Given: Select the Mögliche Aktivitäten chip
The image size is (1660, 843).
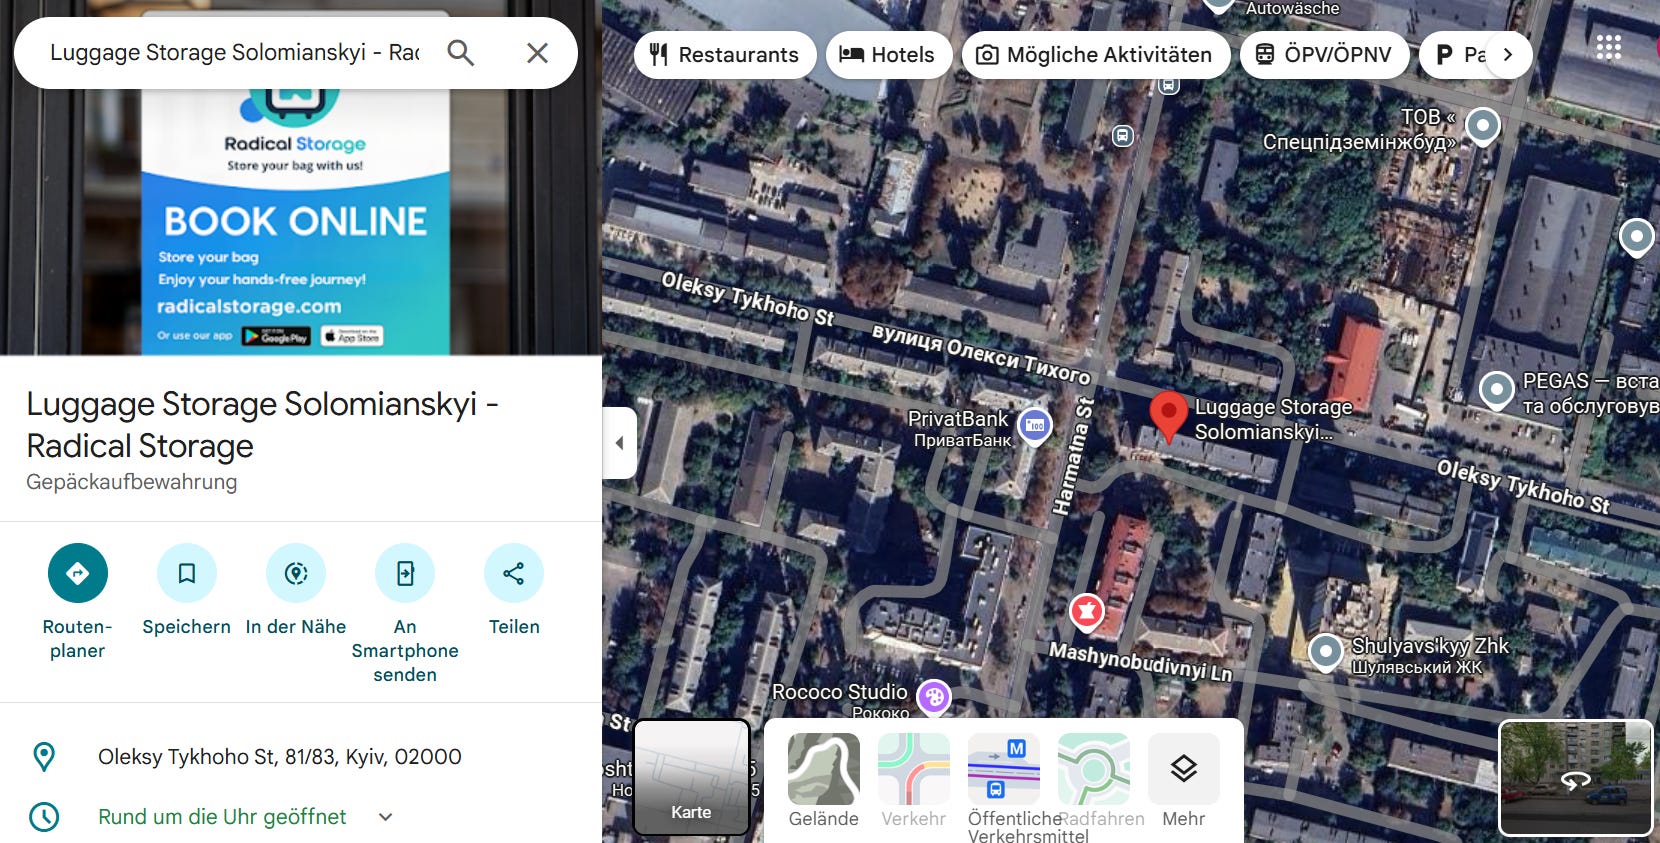Looking at the screenshot, I should [x=1095, y=54].
